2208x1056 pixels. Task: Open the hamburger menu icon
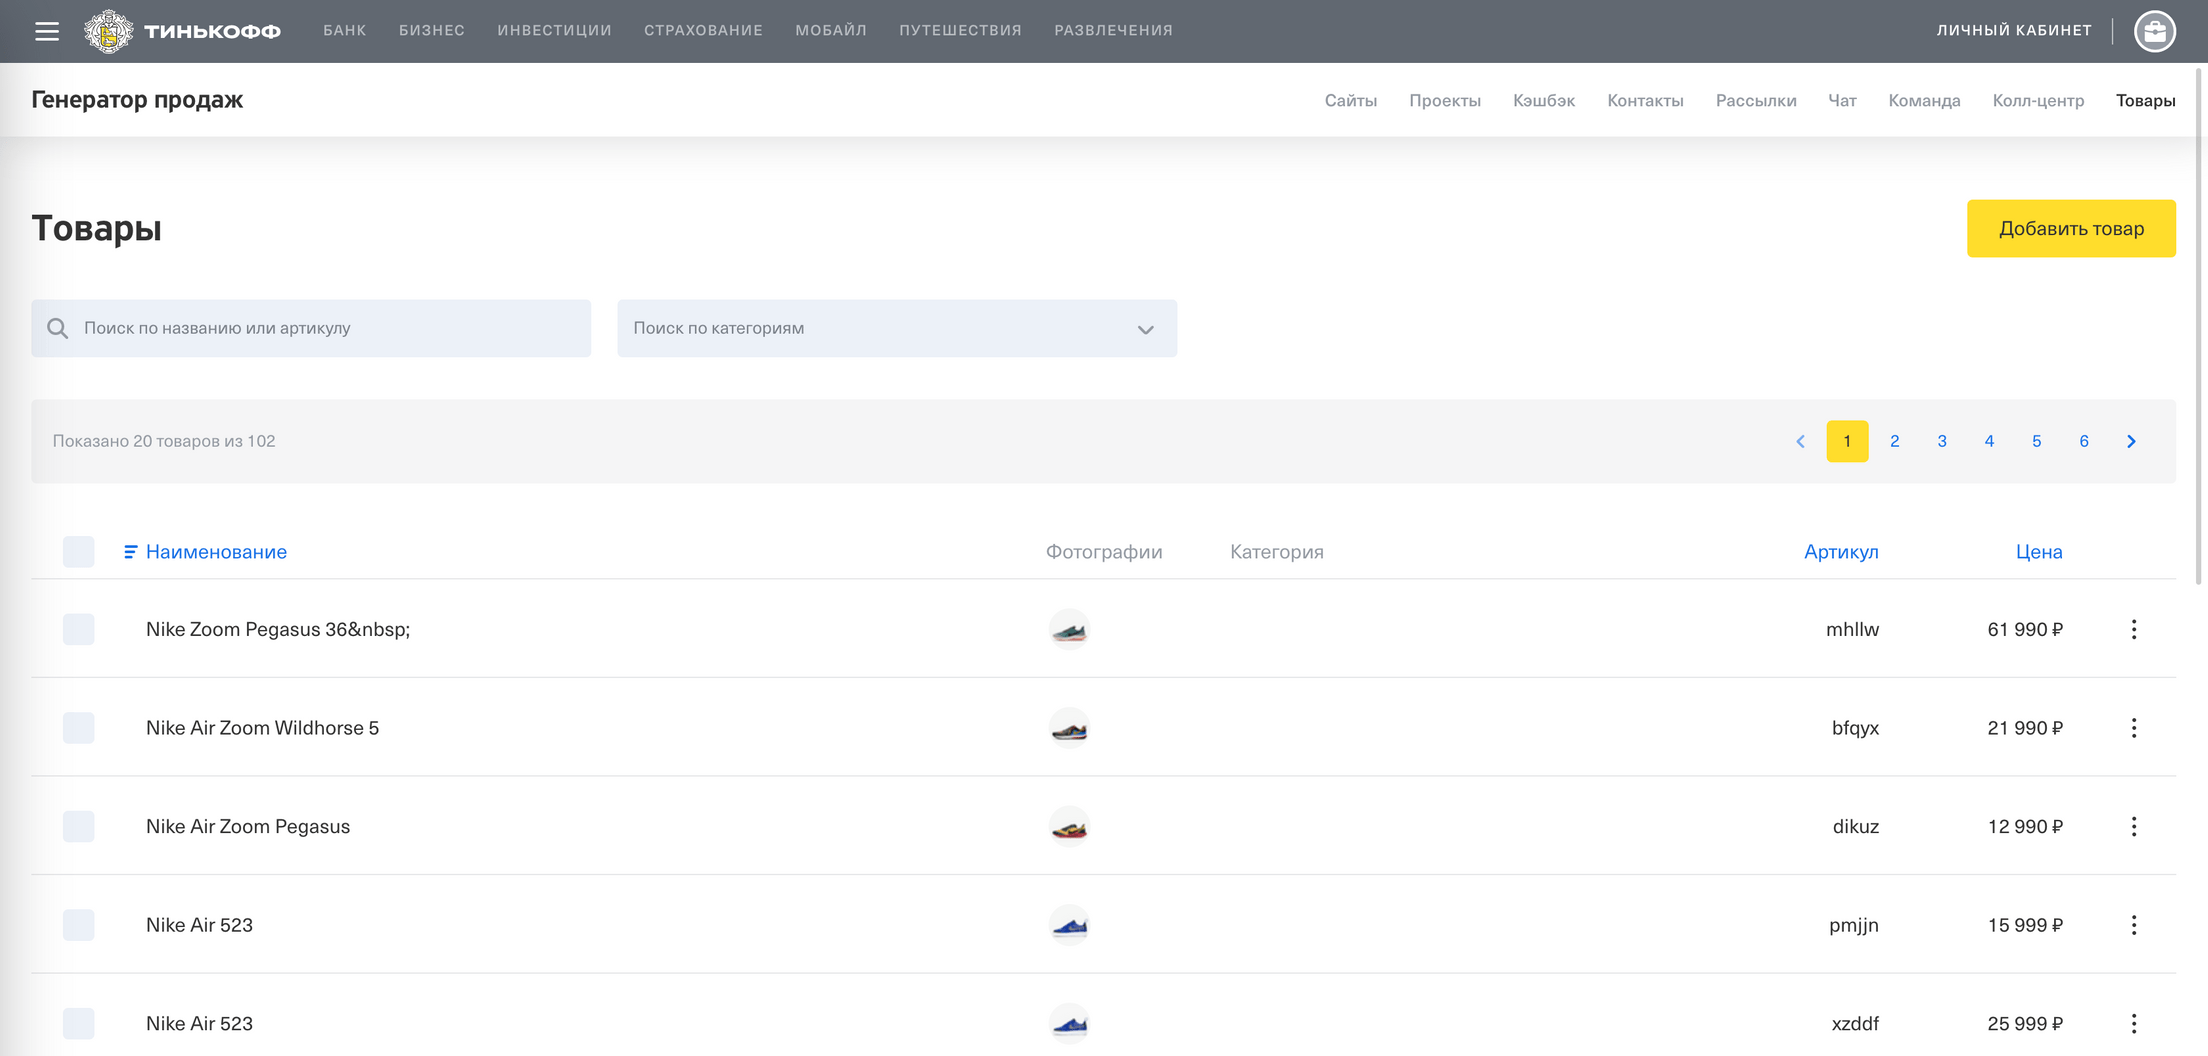pos(47,31)
